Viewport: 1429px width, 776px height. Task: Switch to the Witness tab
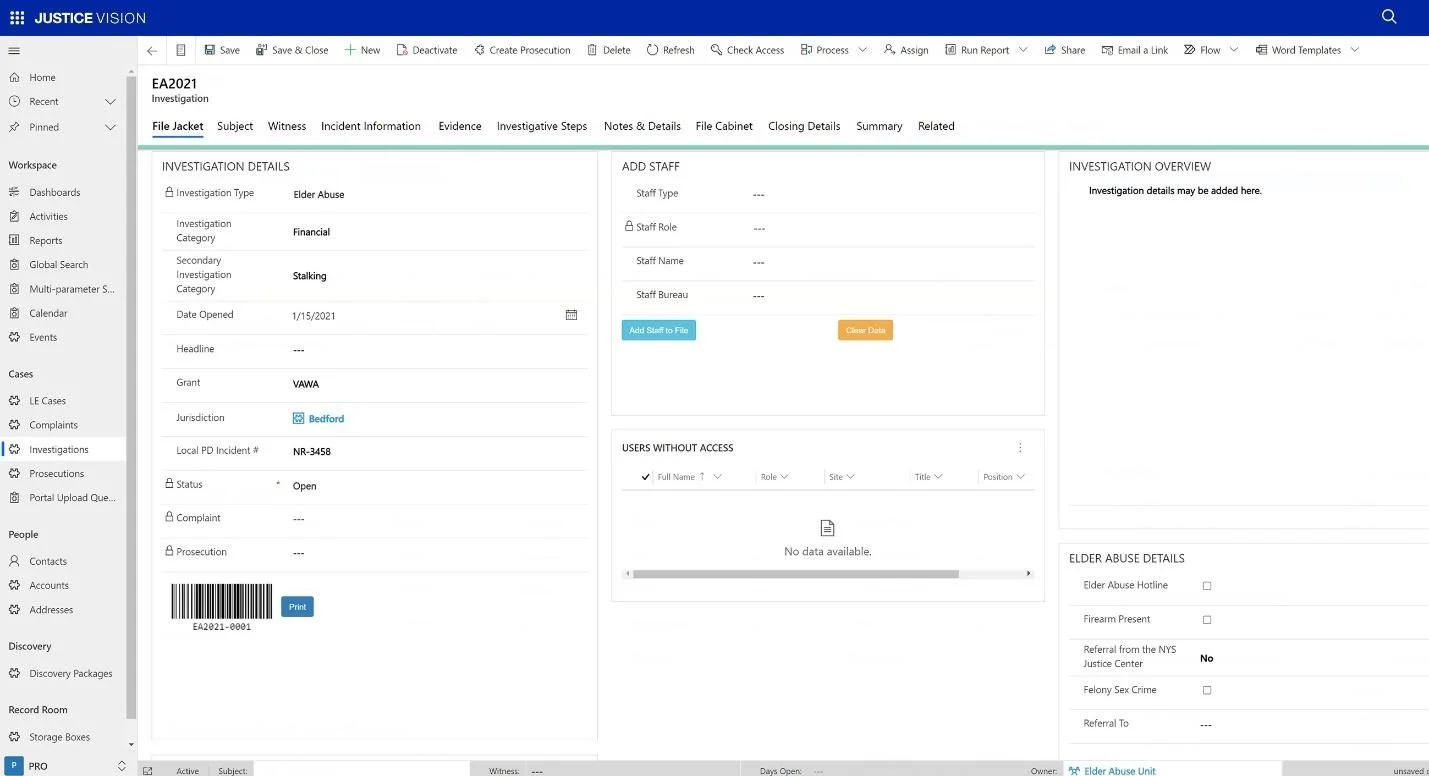tap(287, 126)
